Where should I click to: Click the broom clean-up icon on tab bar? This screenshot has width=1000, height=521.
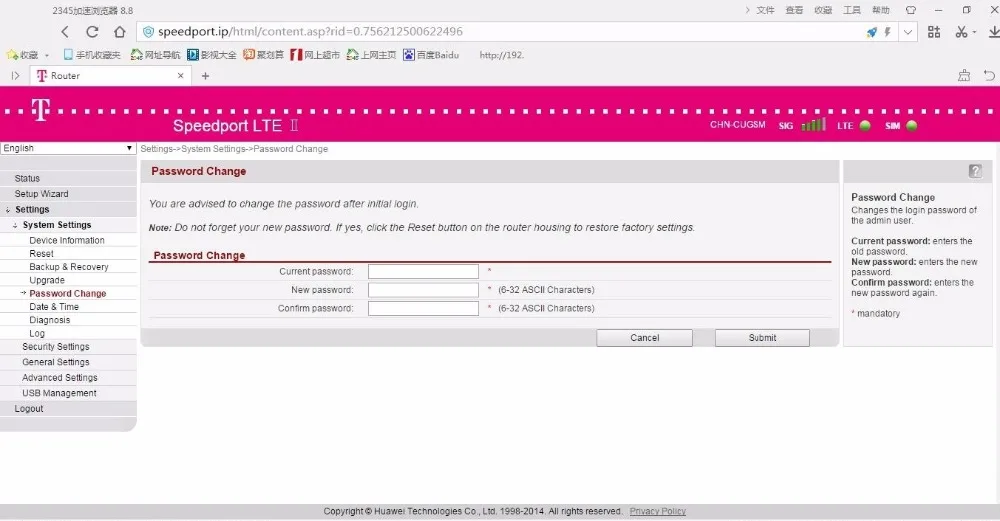coord(964,76)
